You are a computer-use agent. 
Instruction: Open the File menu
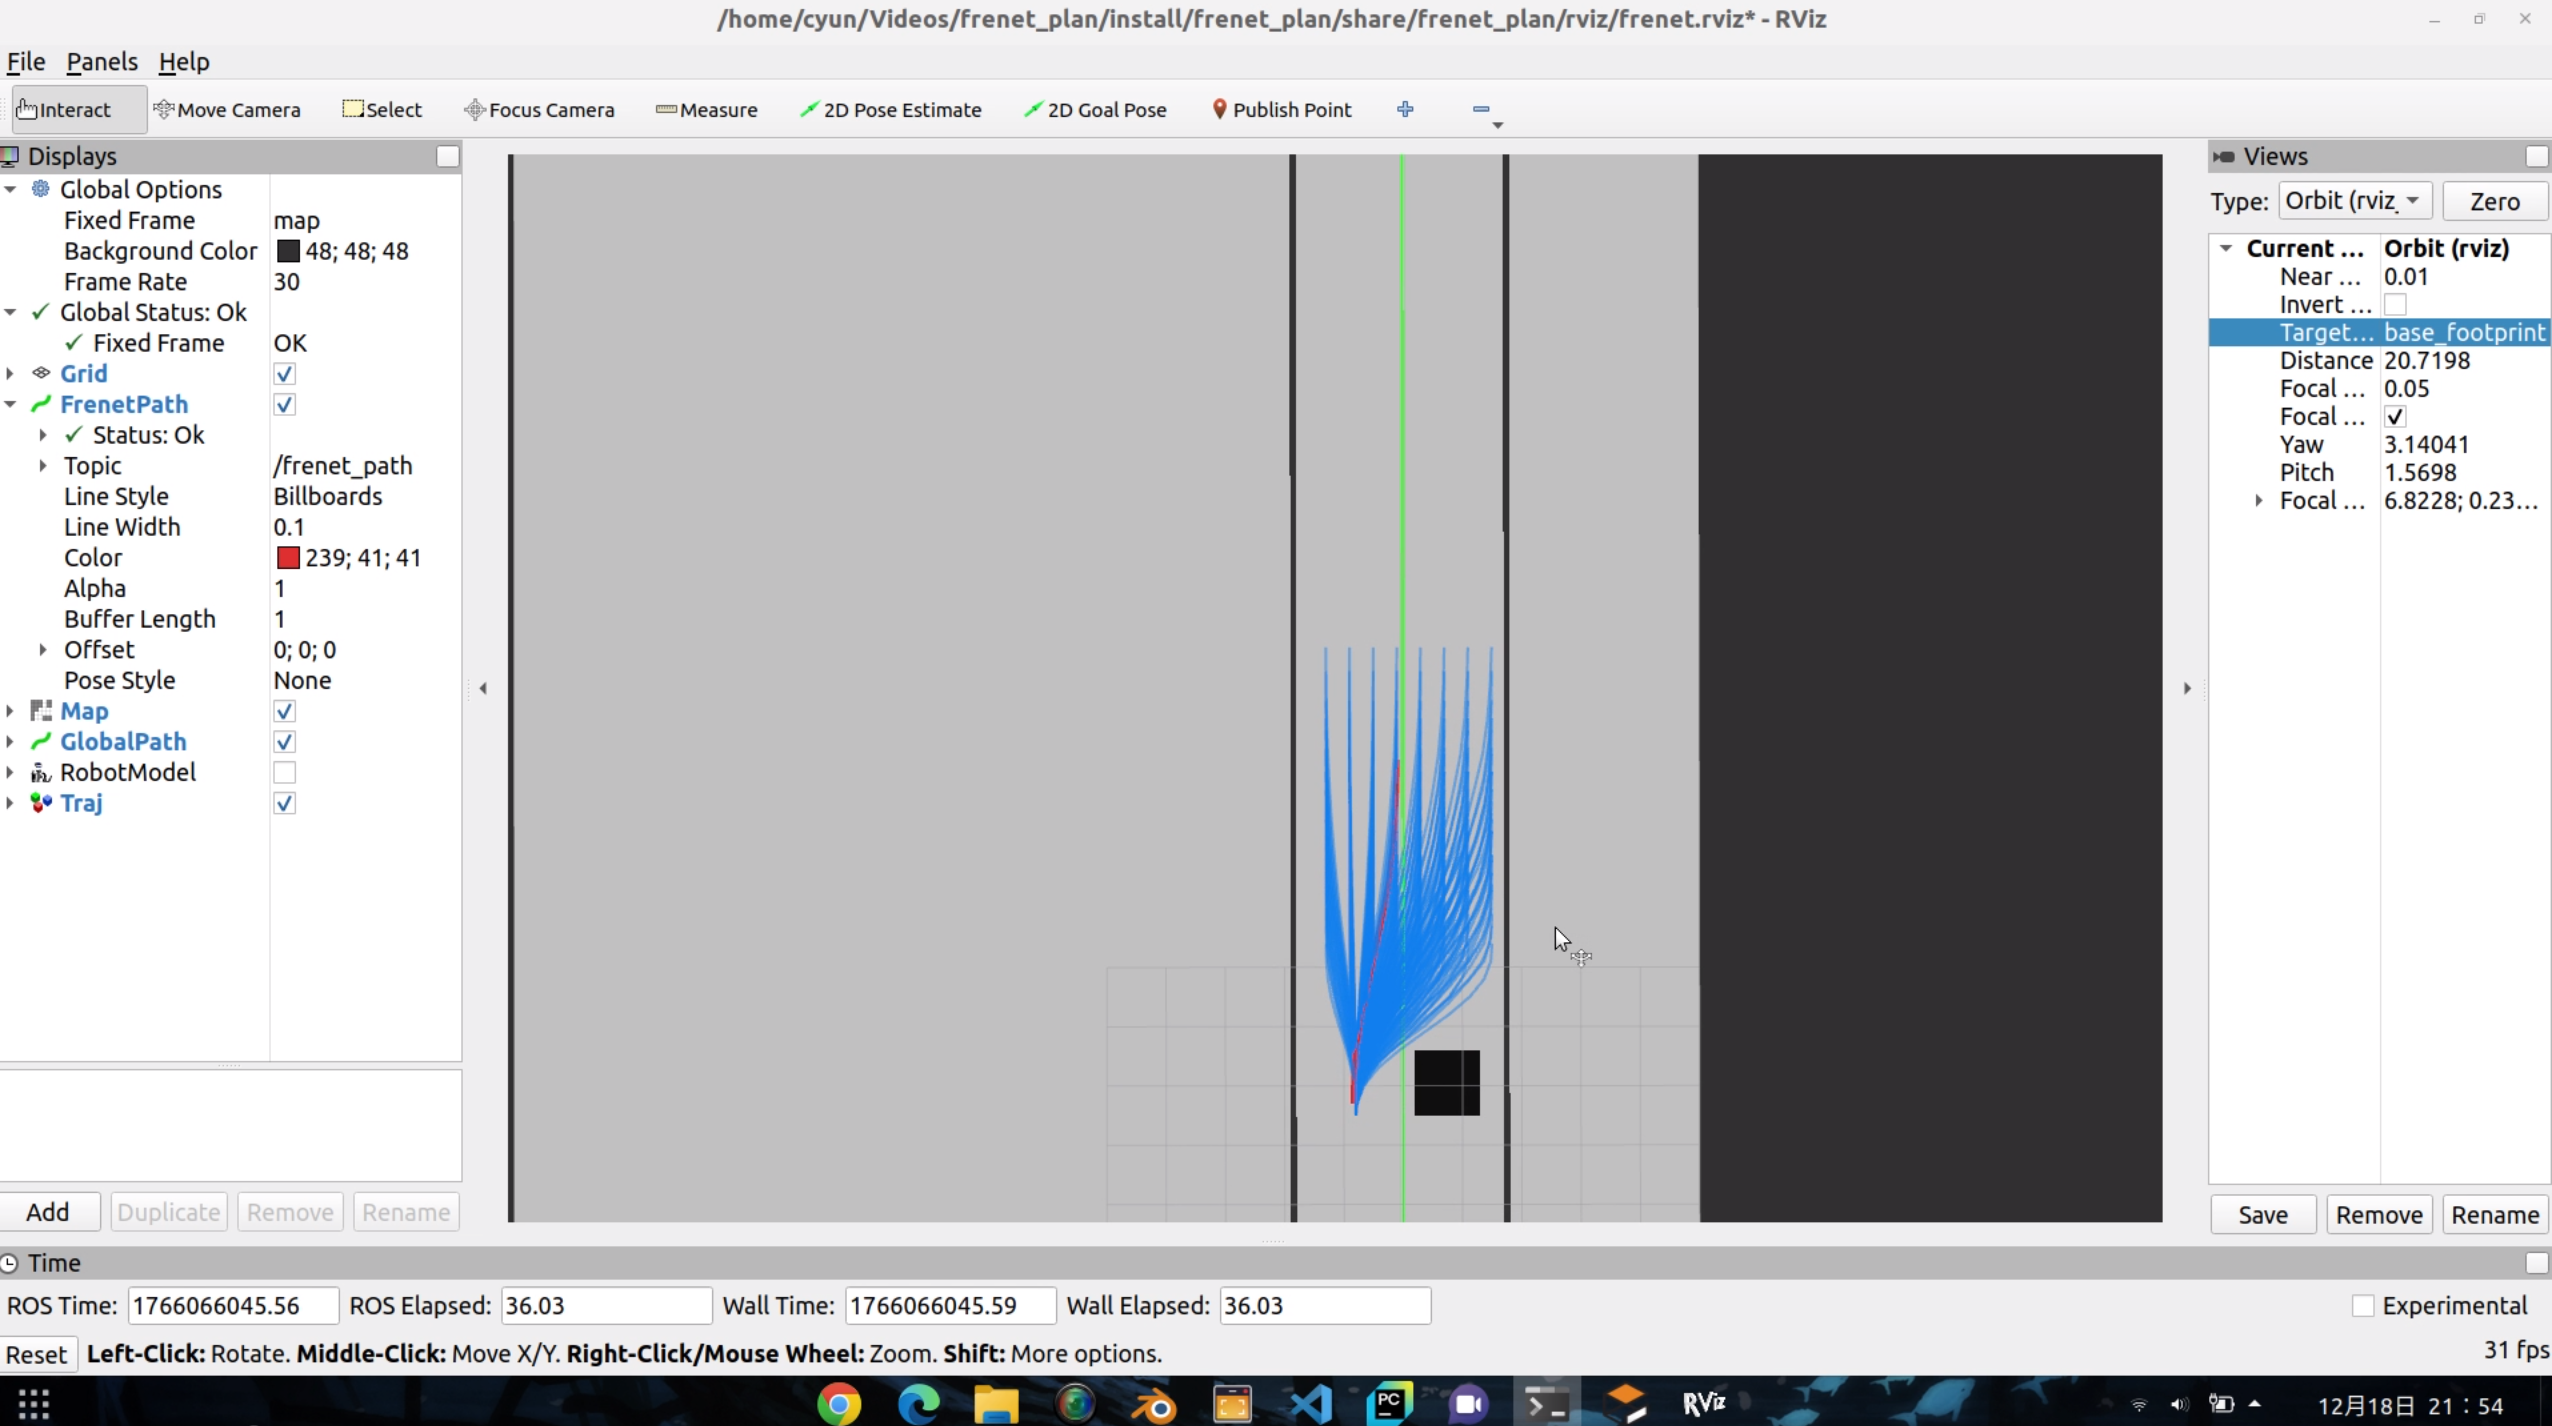click(x=26, y=62)
